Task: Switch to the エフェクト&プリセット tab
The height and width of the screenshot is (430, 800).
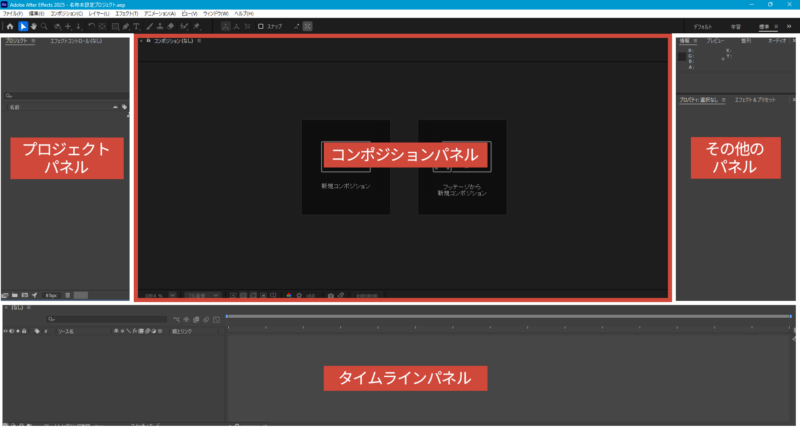Action: (755, 100)
